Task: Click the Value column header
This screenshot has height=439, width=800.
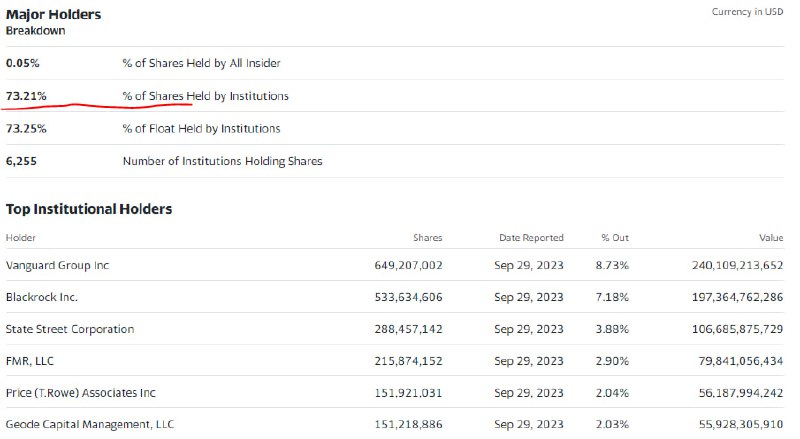Action: tap(771, 238)
